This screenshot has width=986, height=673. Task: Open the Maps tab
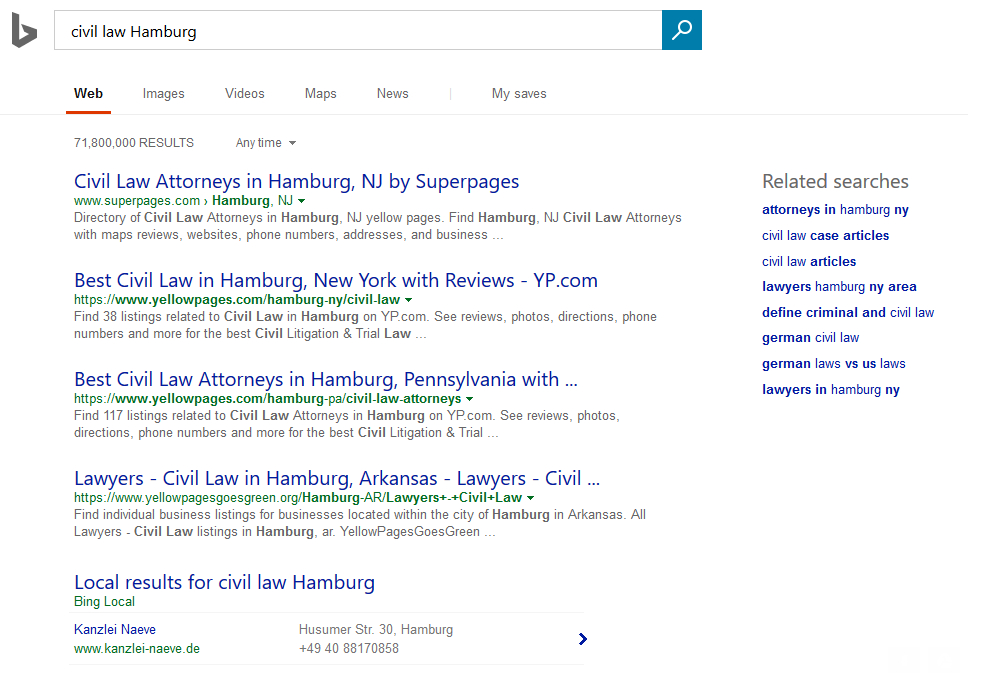(x=320, y=93)
